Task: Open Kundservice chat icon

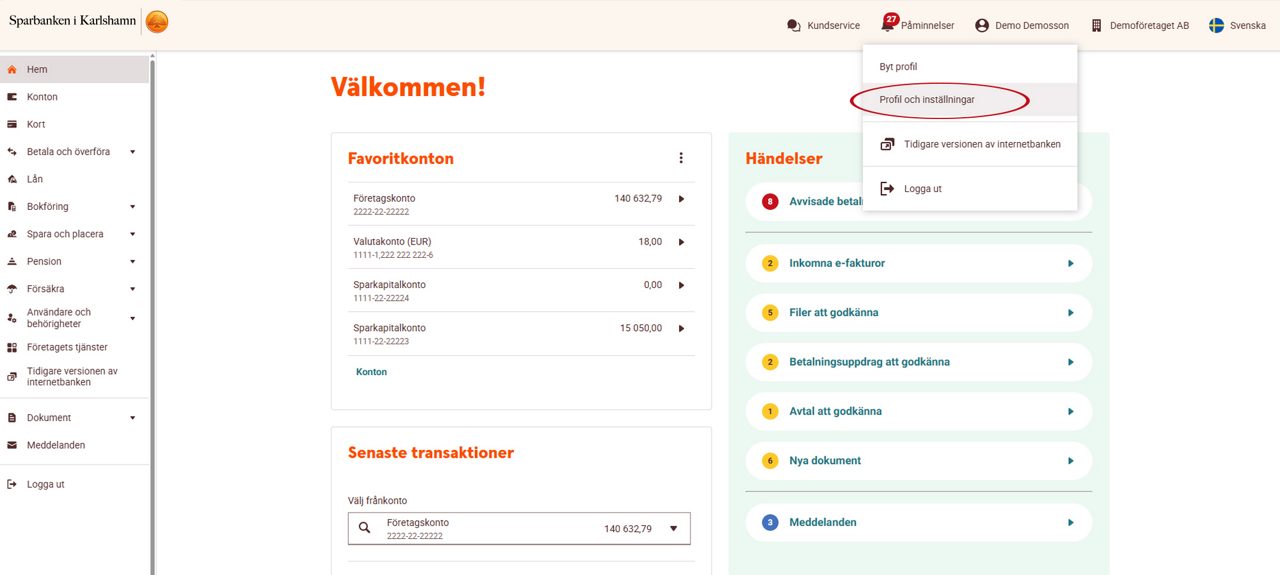Action: tap(794, 26)
